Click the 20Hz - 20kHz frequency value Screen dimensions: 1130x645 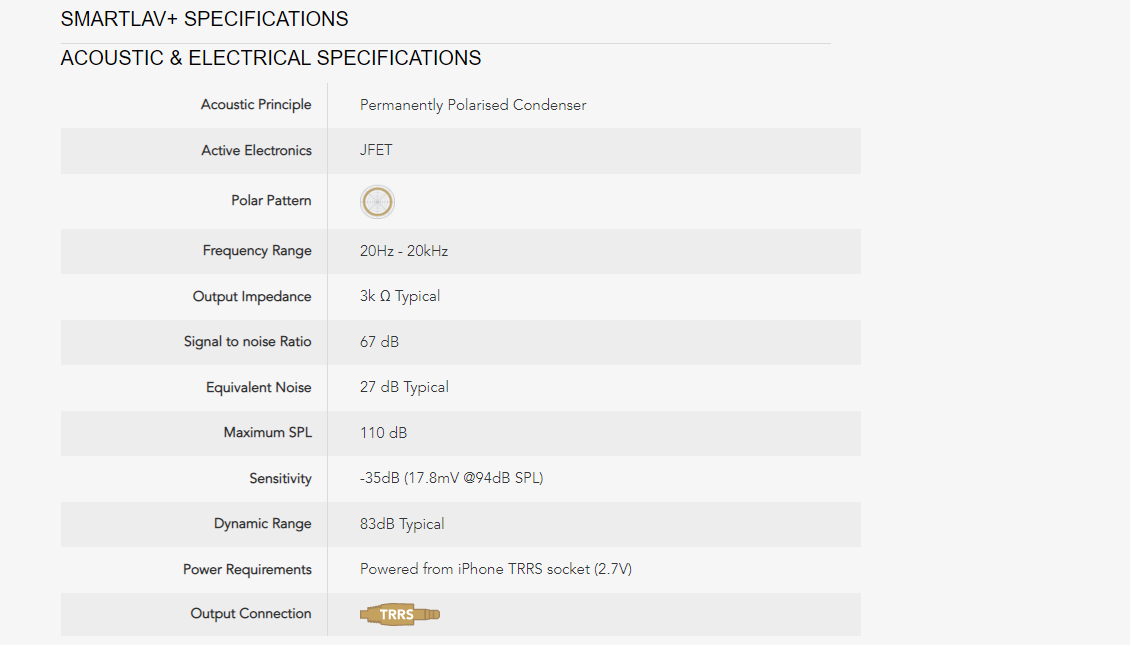[404, 251]
